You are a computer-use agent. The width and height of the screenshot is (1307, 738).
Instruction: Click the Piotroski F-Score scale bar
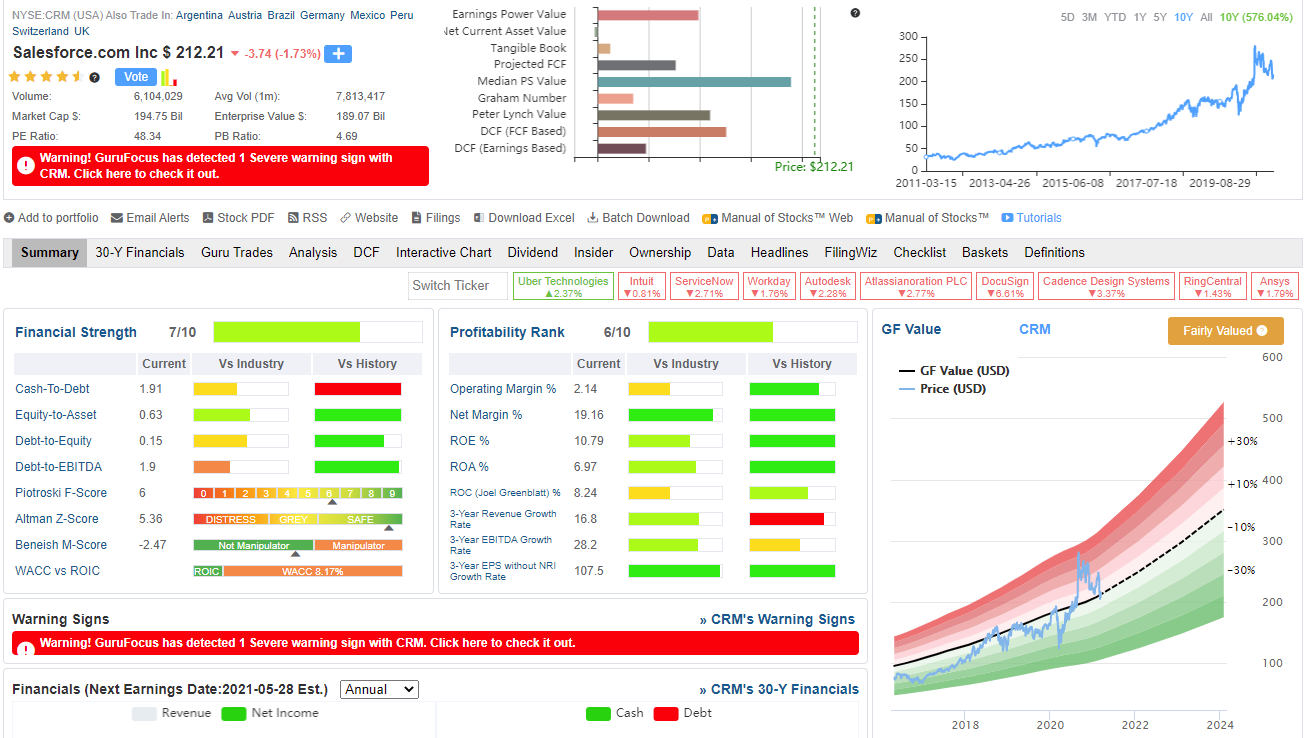[x=298, y=493]
